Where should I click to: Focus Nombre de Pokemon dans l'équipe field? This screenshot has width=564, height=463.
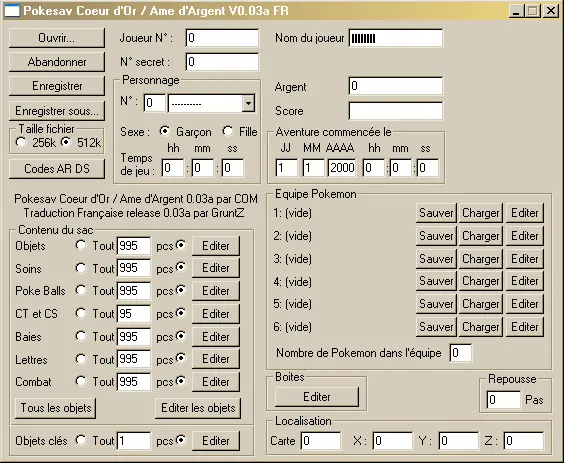[x=461, y=353]
